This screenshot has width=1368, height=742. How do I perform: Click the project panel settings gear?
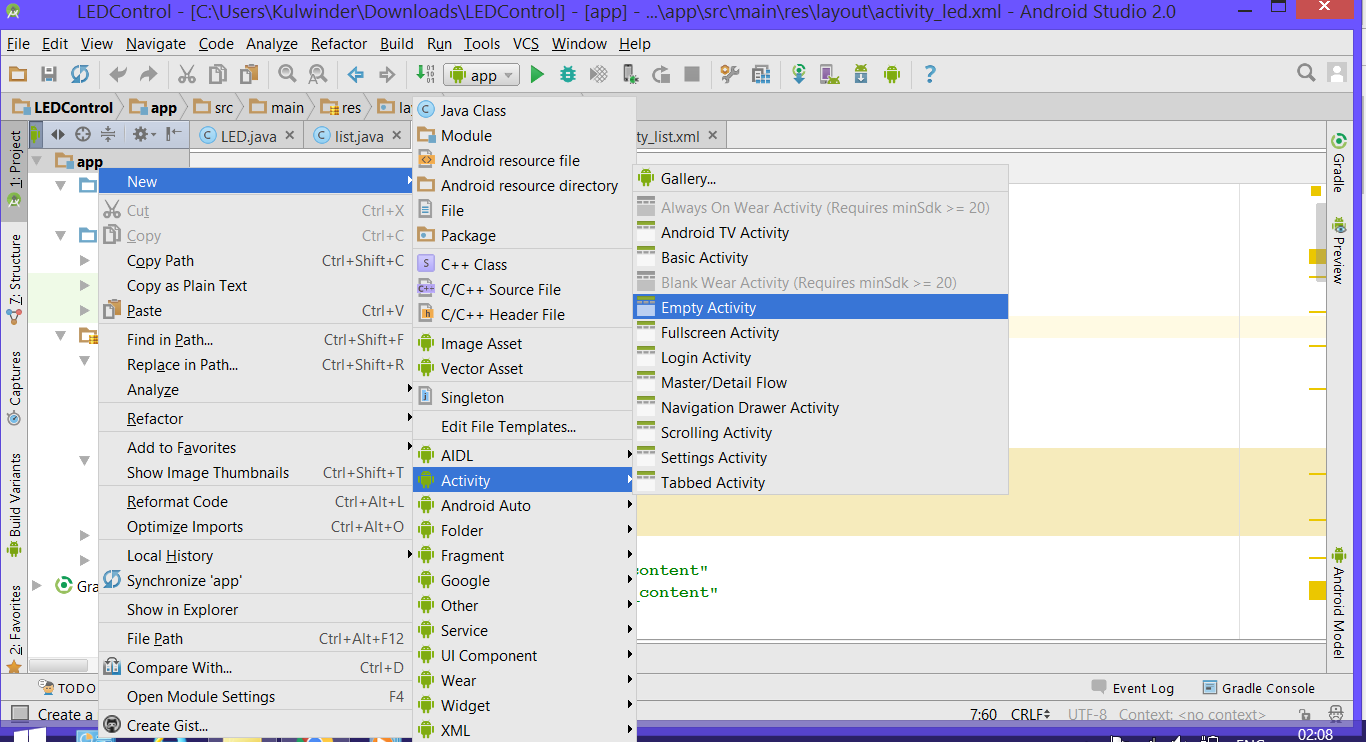[x=141, y=134]
